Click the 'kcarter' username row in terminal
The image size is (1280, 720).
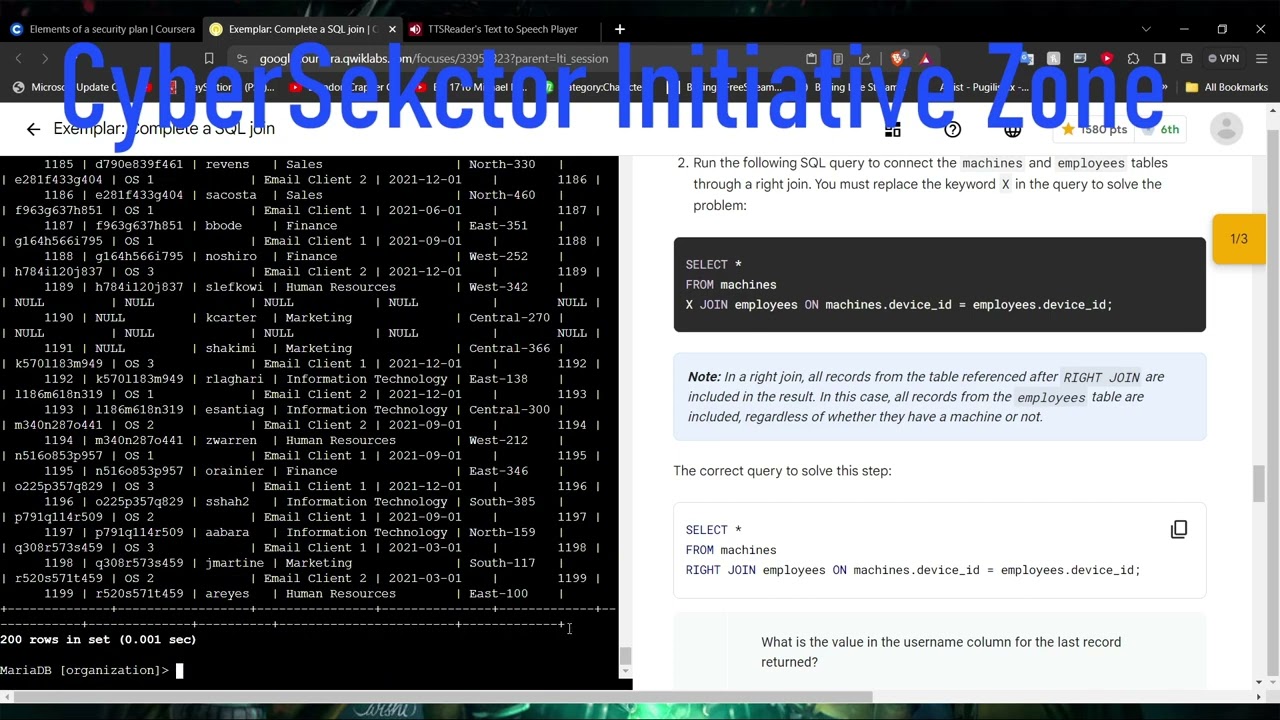[x=231, y=318]
